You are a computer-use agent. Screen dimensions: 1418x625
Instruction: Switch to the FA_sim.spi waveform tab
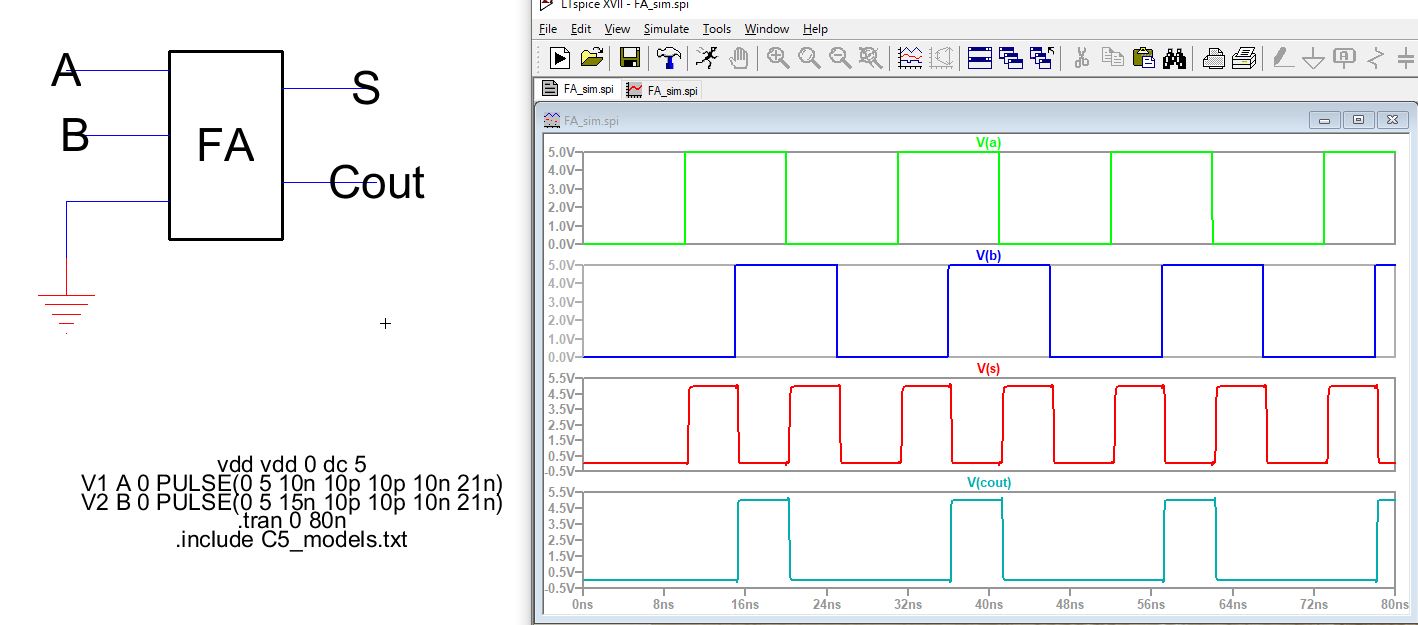(663, 90)
